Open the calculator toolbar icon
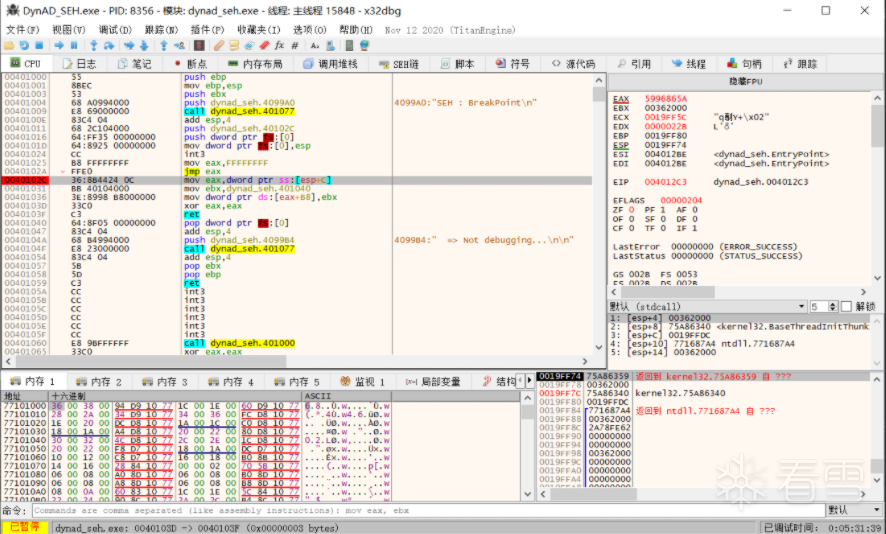 (x=350, y=46)
